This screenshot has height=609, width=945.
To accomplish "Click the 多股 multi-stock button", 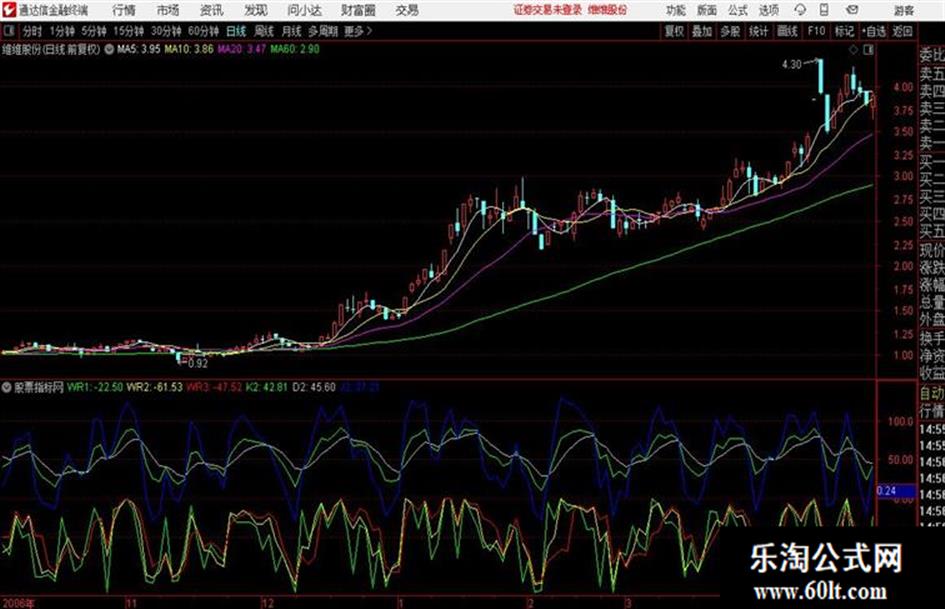I will (x=730, y=31).
